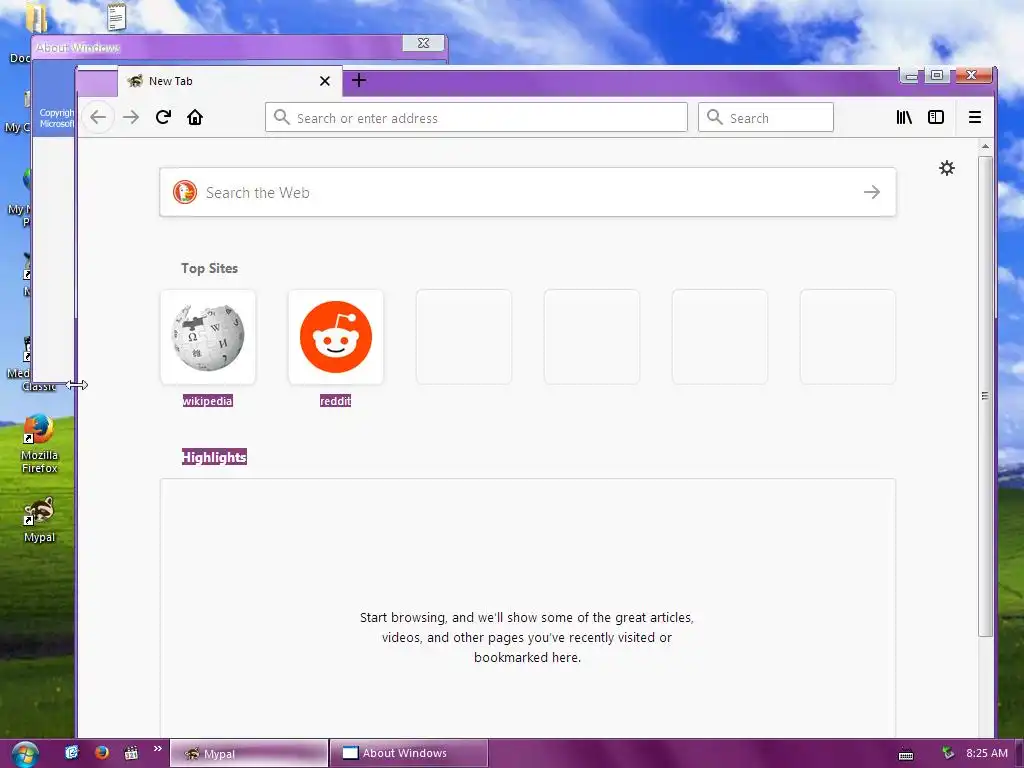Launch Firefox from quick launch bar
This screenshot has height=768, width=1024.
tap(101, 752)
